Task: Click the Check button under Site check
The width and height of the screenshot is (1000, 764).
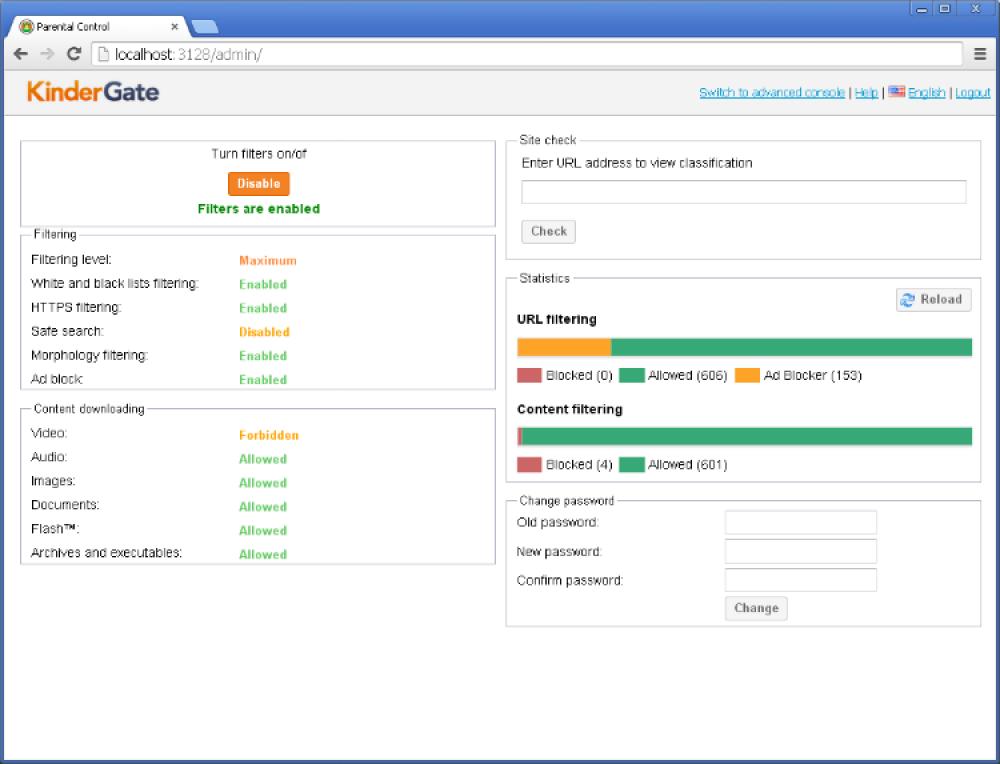Action: pos(548,231)
